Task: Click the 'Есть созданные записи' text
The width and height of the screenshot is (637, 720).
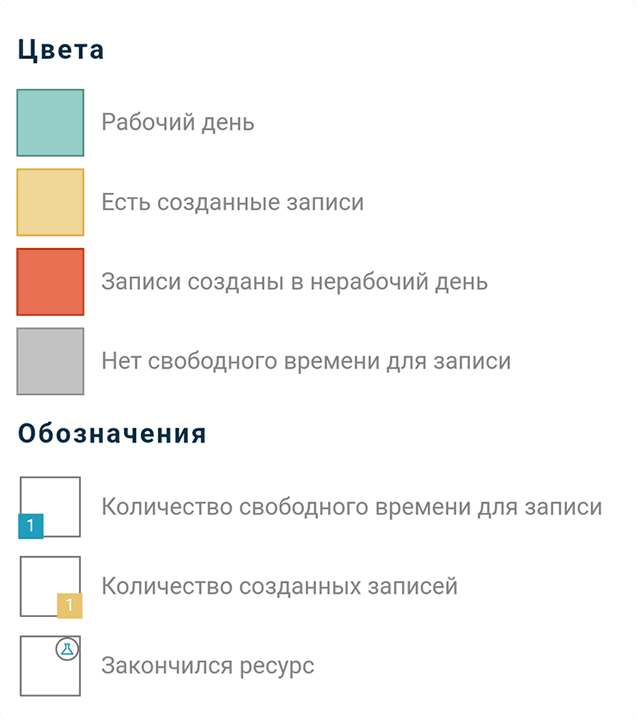Action: 232,203
